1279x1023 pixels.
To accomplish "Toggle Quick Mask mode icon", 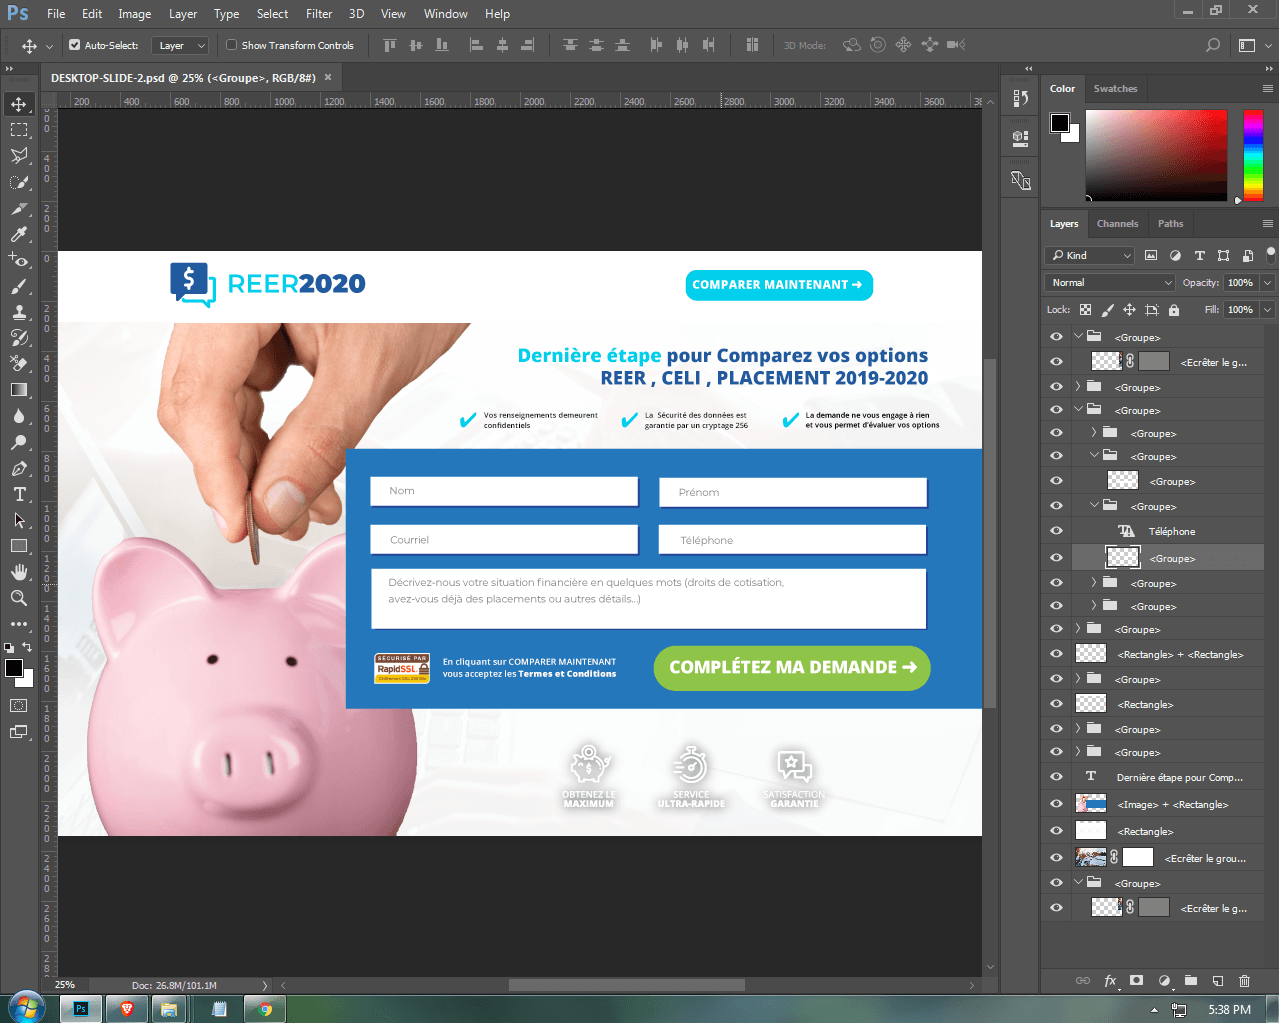I will pyautogui.click(x=19, y=706).
